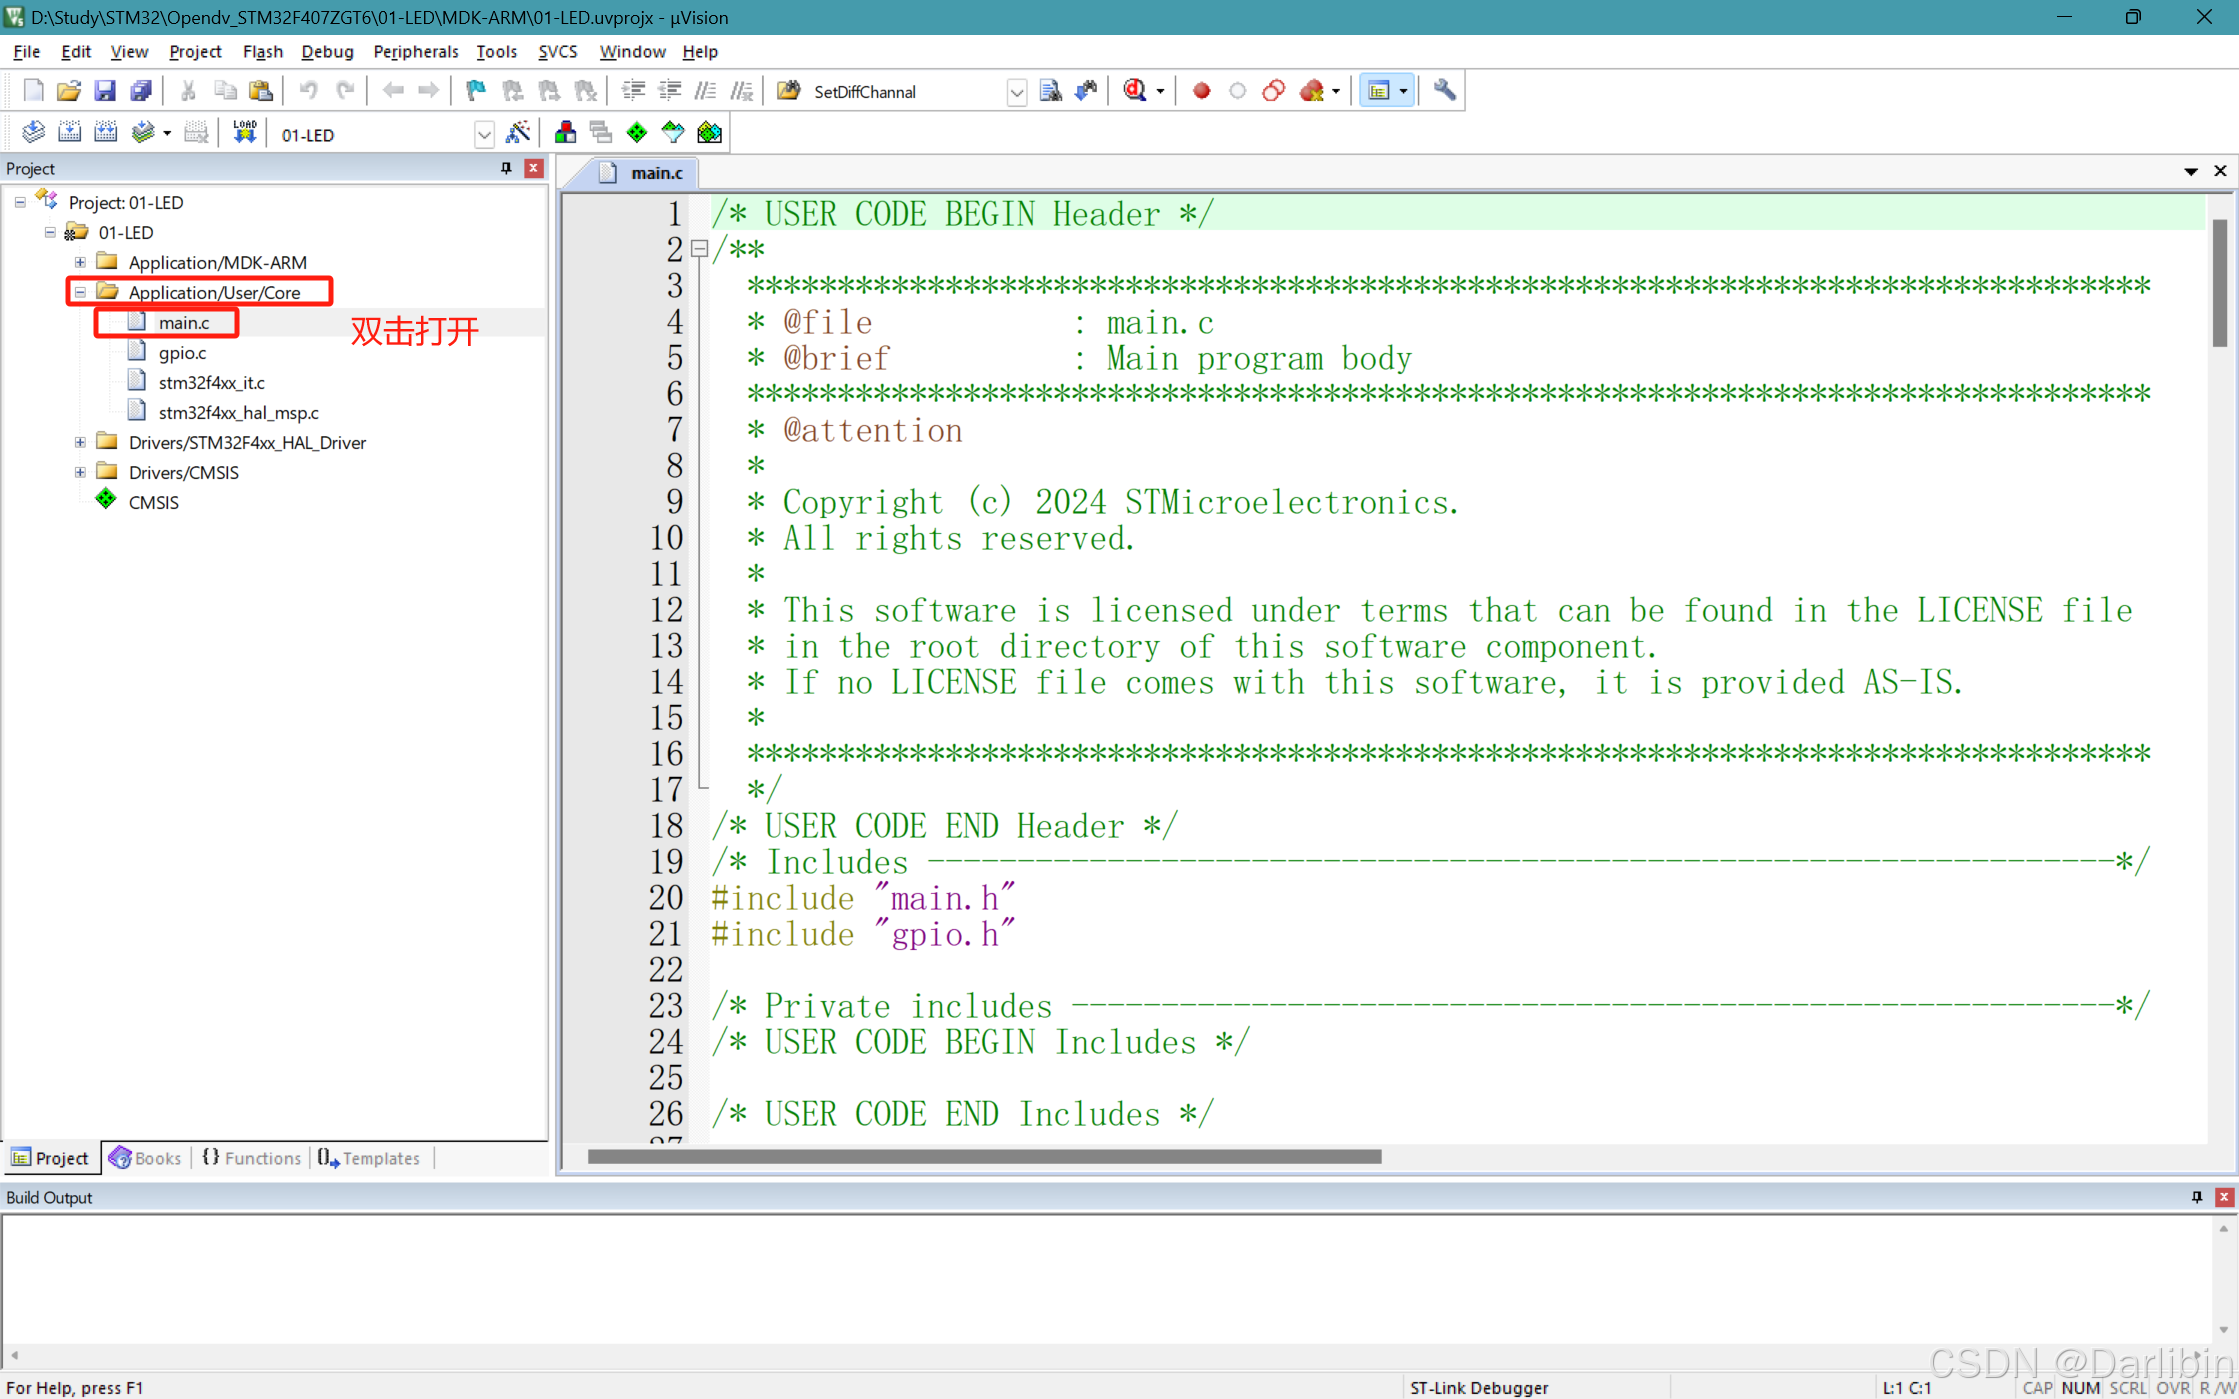Pin the Project panel open

(506, 168)
